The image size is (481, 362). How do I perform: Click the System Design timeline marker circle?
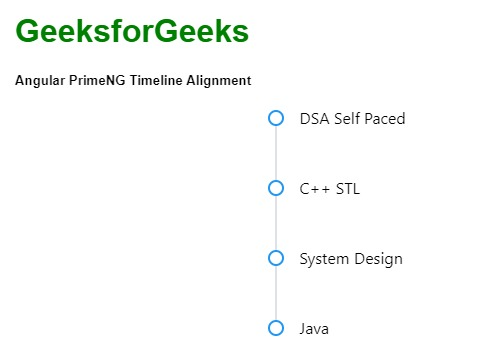pos(276,258)
